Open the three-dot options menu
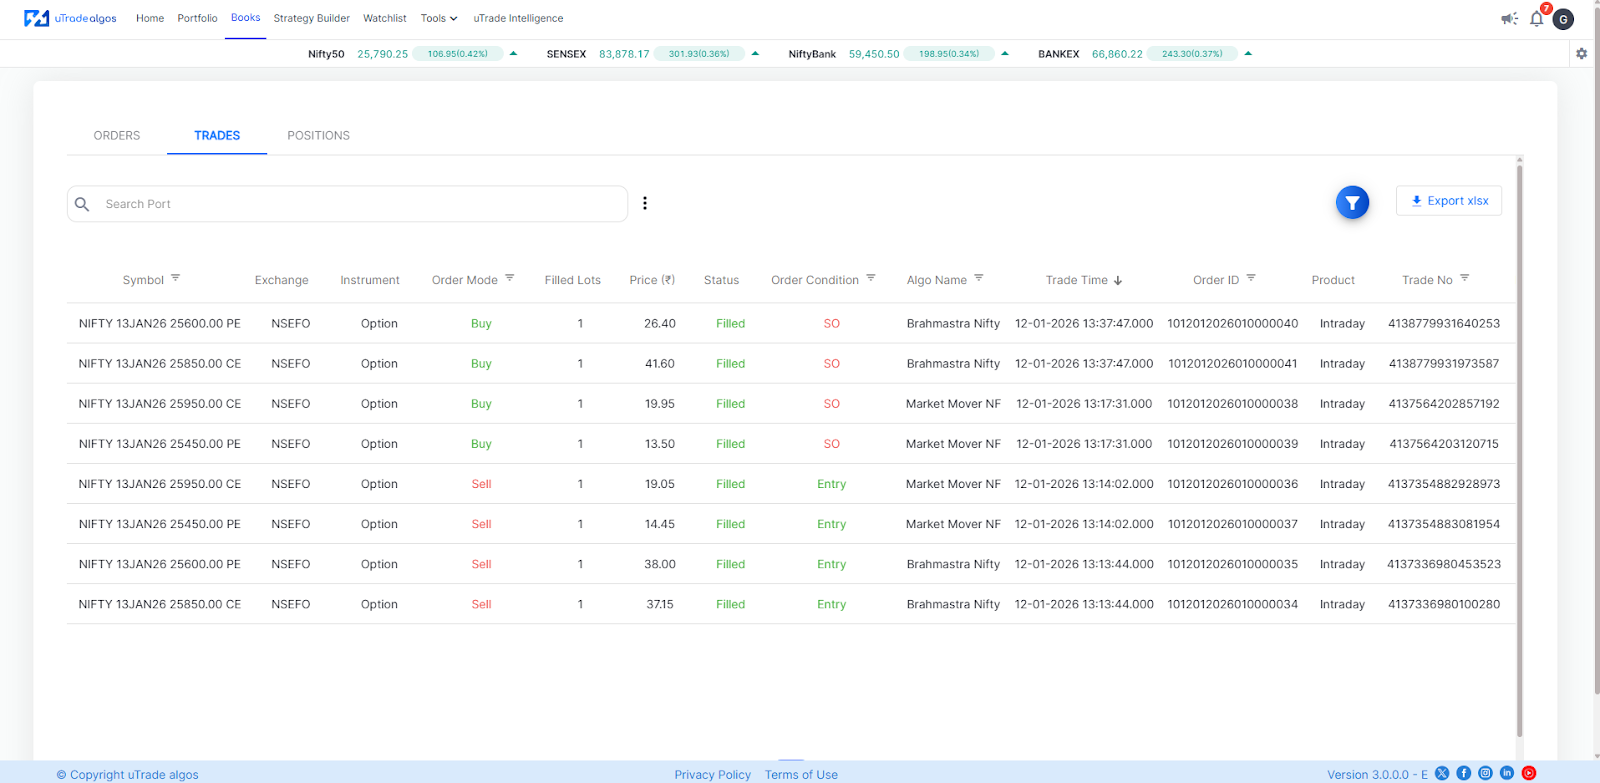The height and width of the screenshot is (783, 1600). click(x=645, y=203)
